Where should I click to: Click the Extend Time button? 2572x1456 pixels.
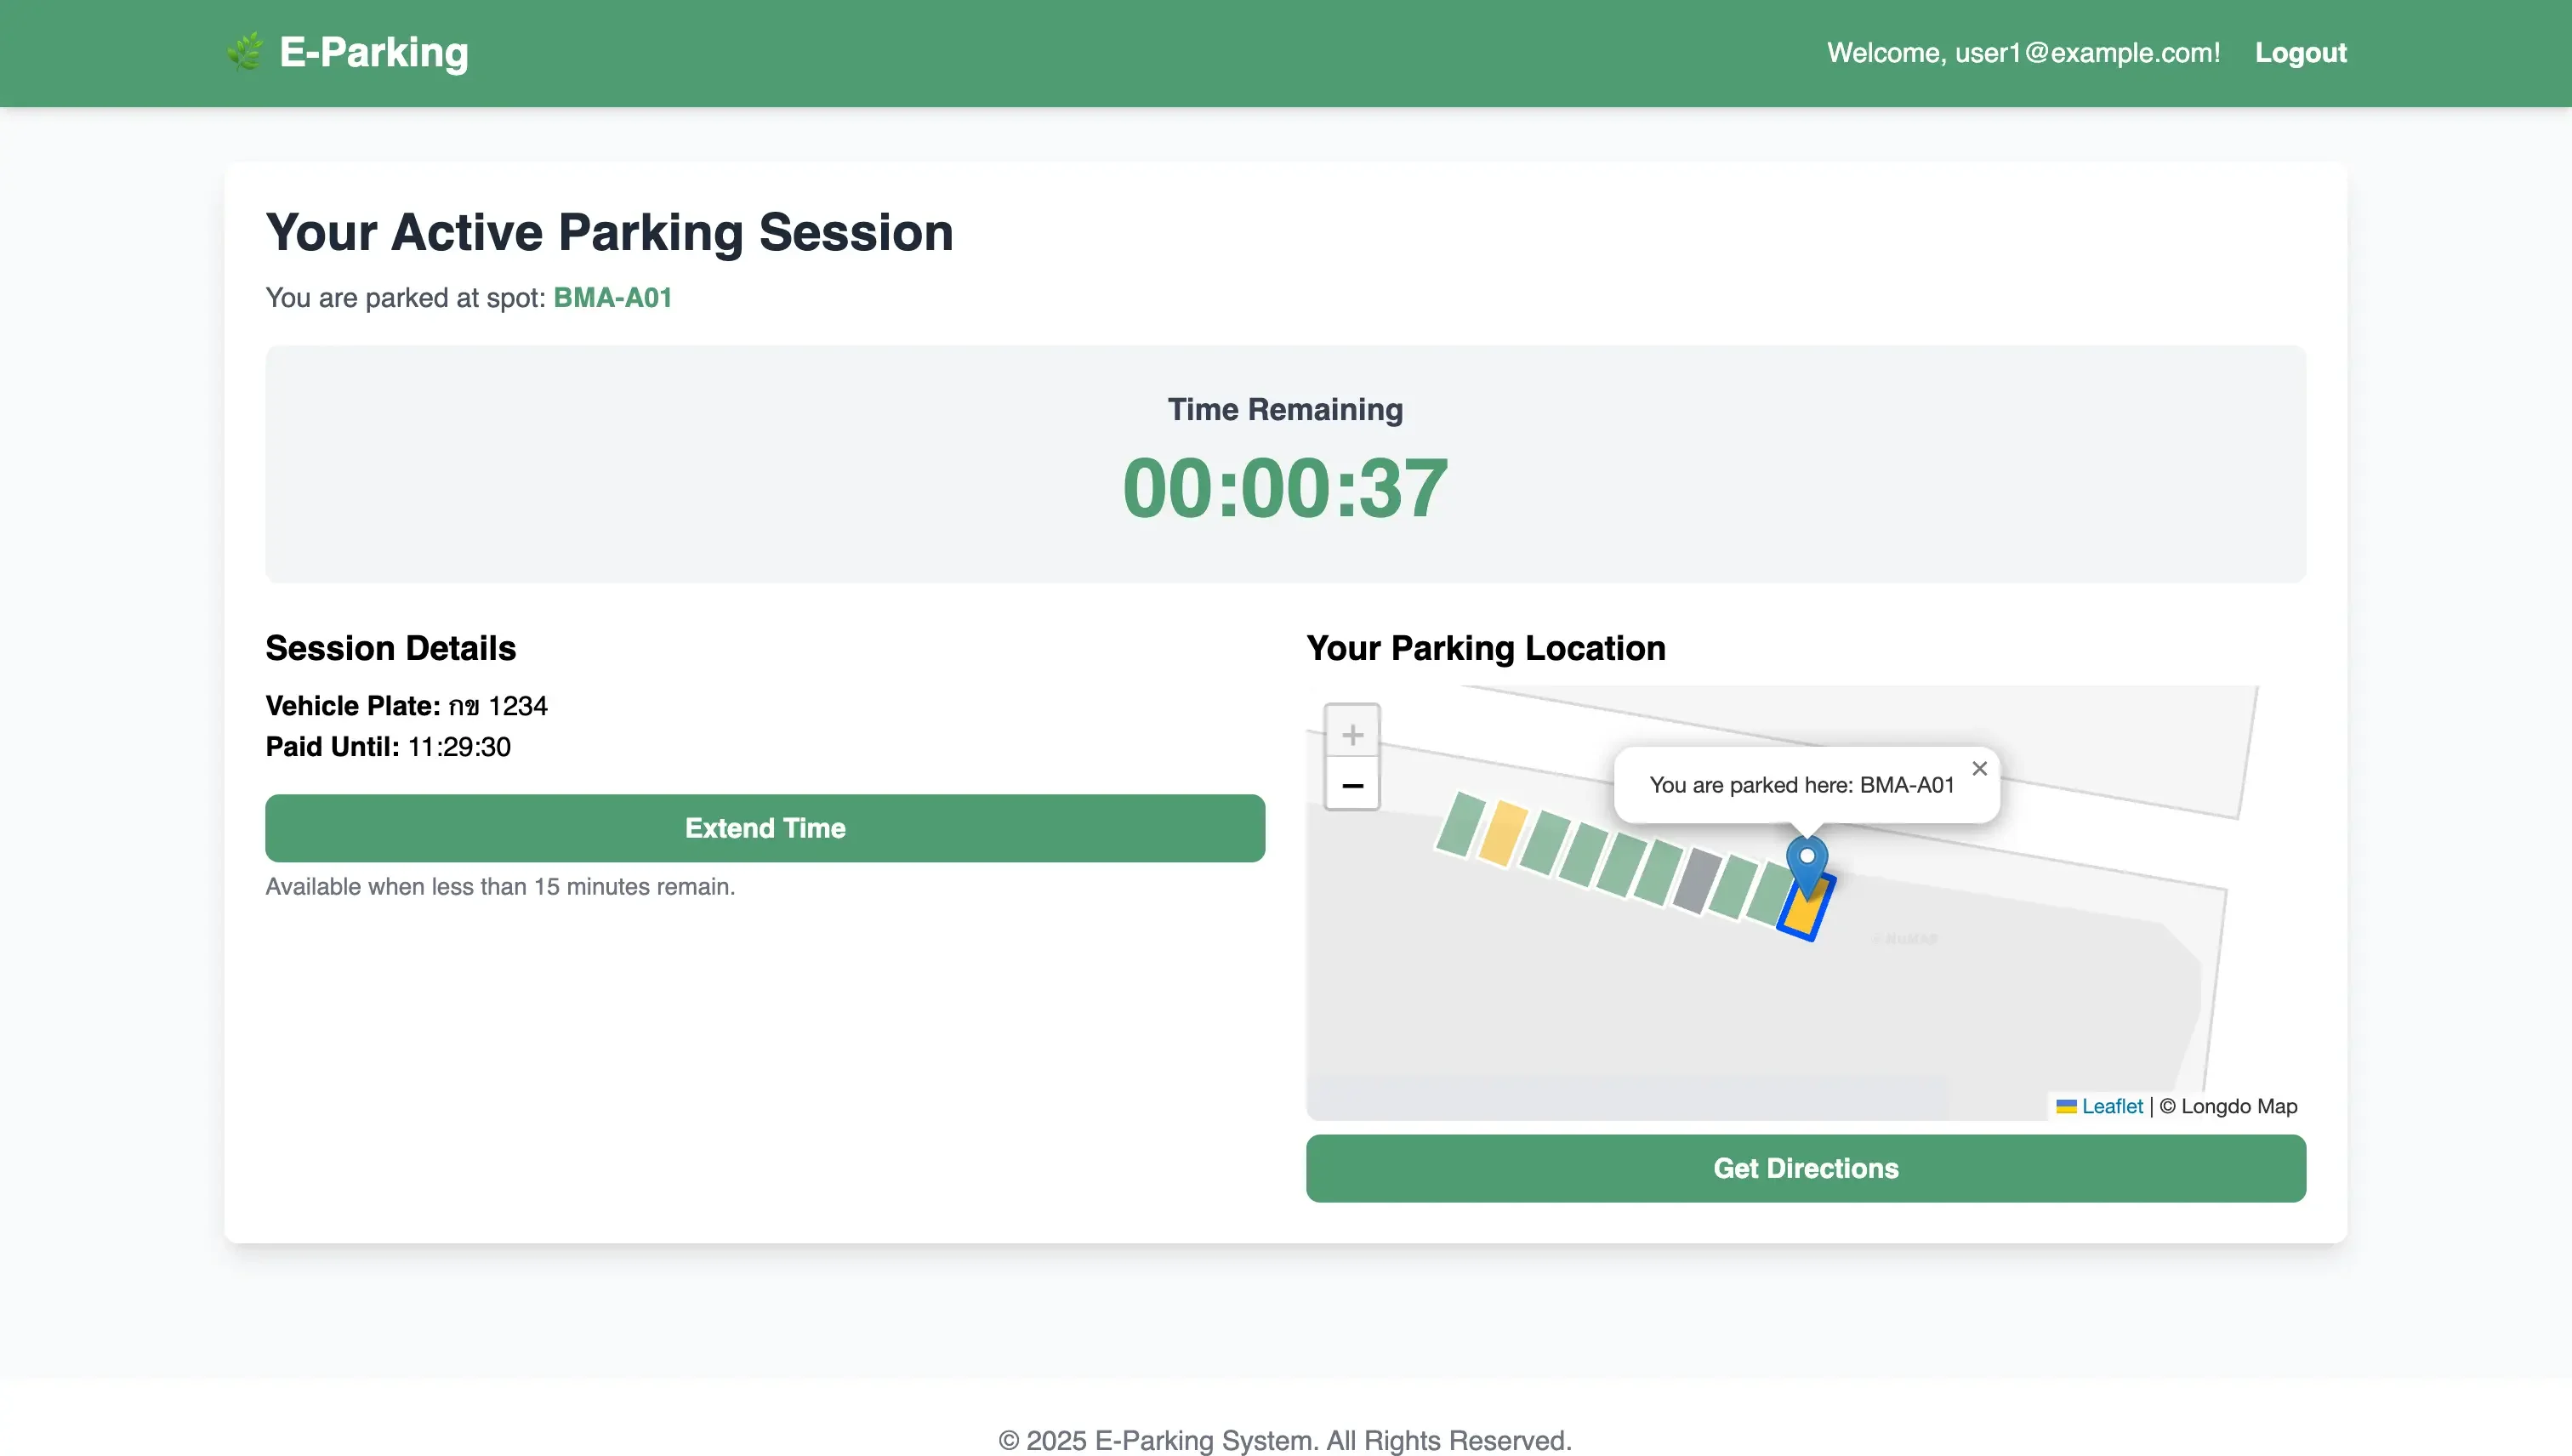[765, 828]
